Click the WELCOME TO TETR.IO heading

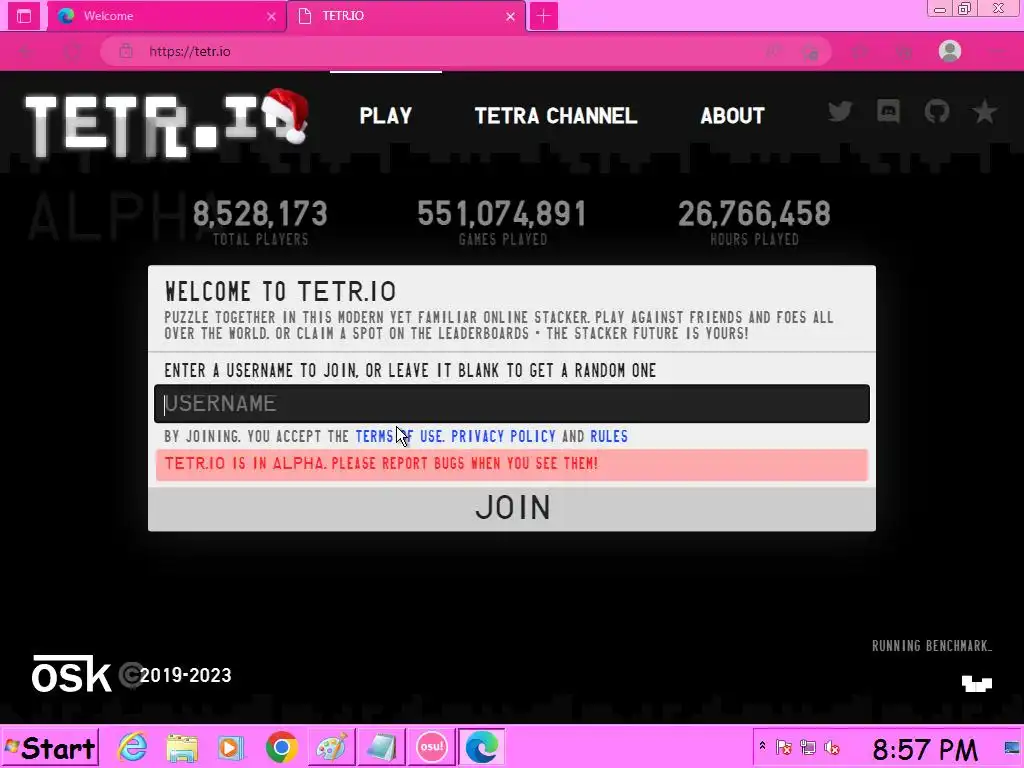click(280, 291)
